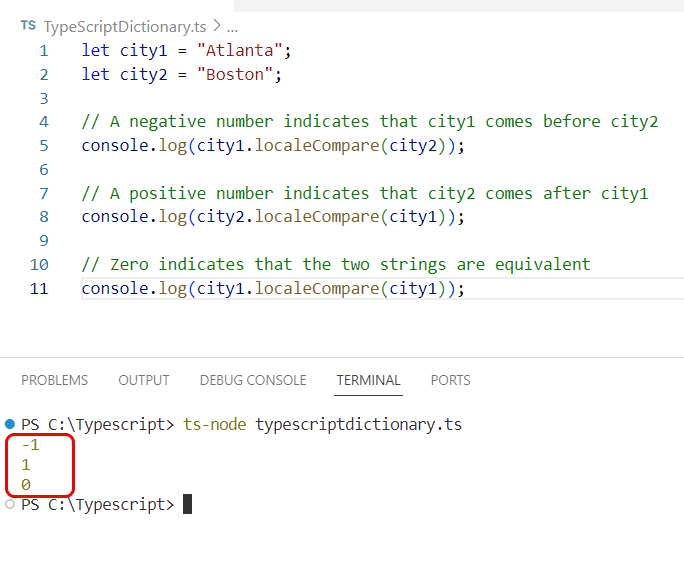This screenshot has width=684, height=584.
Task: Click the city1 variable declaration on line 1
Action: (x=144, y=51)
